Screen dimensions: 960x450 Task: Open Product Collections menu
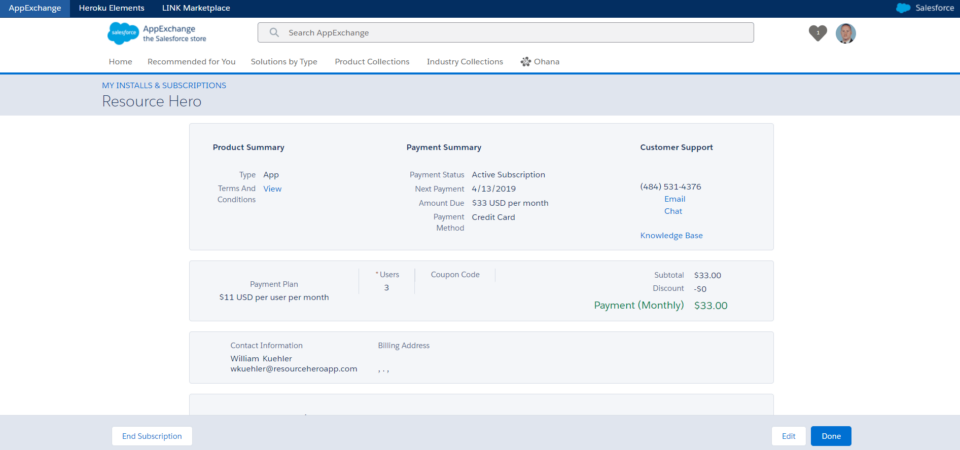pos(372,62)
